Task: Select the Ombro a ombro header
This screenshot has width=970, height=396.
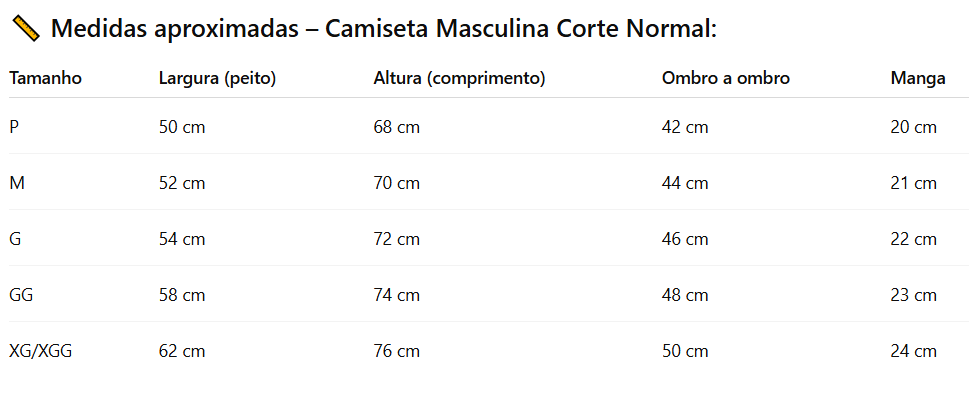Action: (x=726, y=79)
